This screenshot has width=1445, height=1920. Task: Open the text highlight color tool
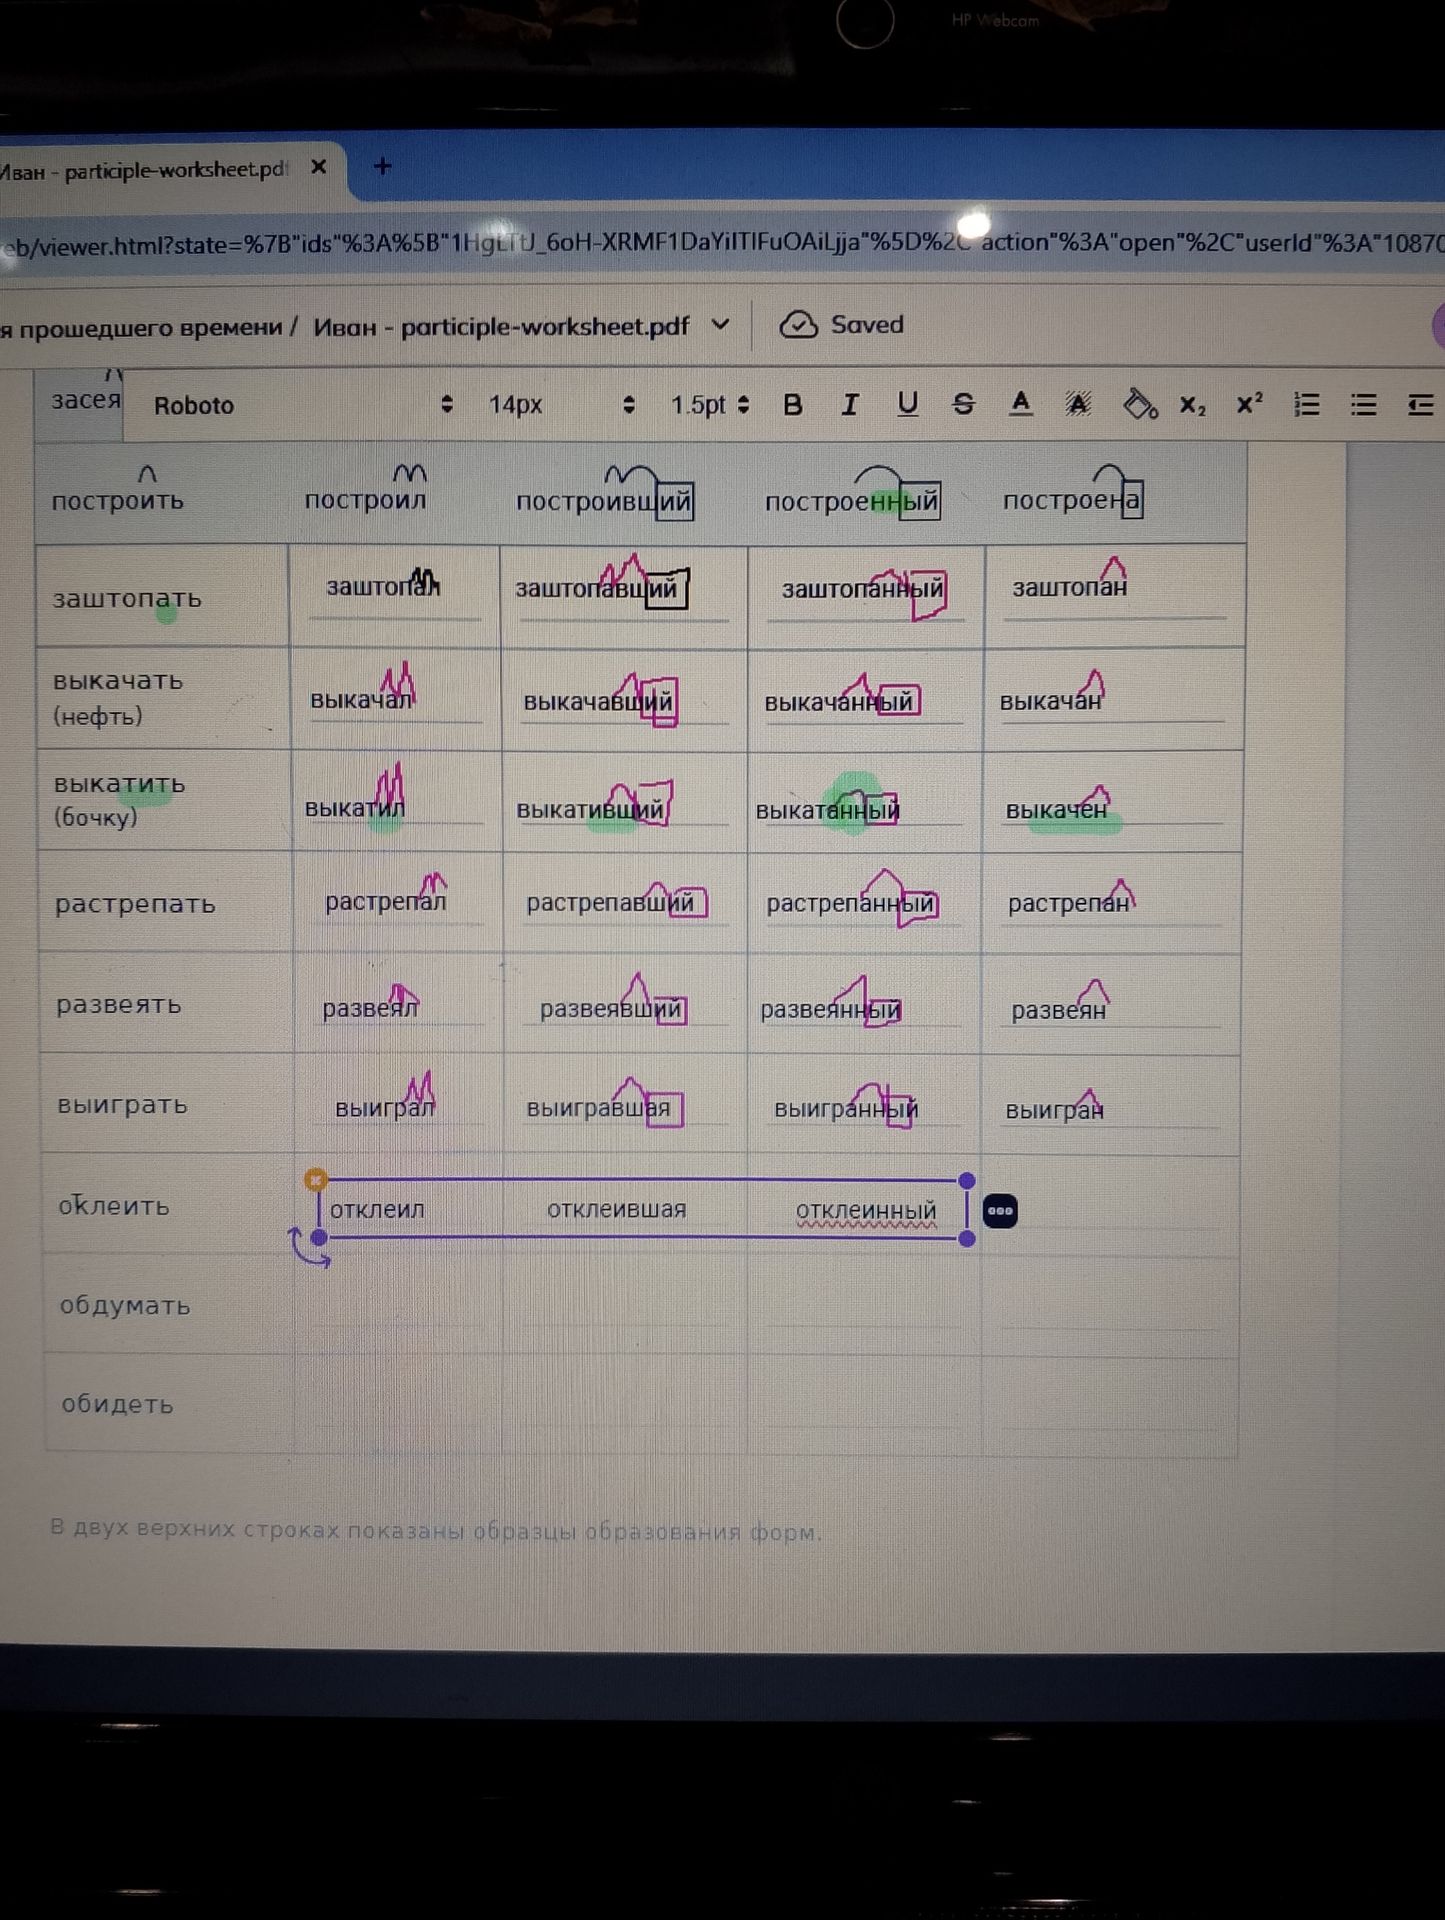(1078, 404)
